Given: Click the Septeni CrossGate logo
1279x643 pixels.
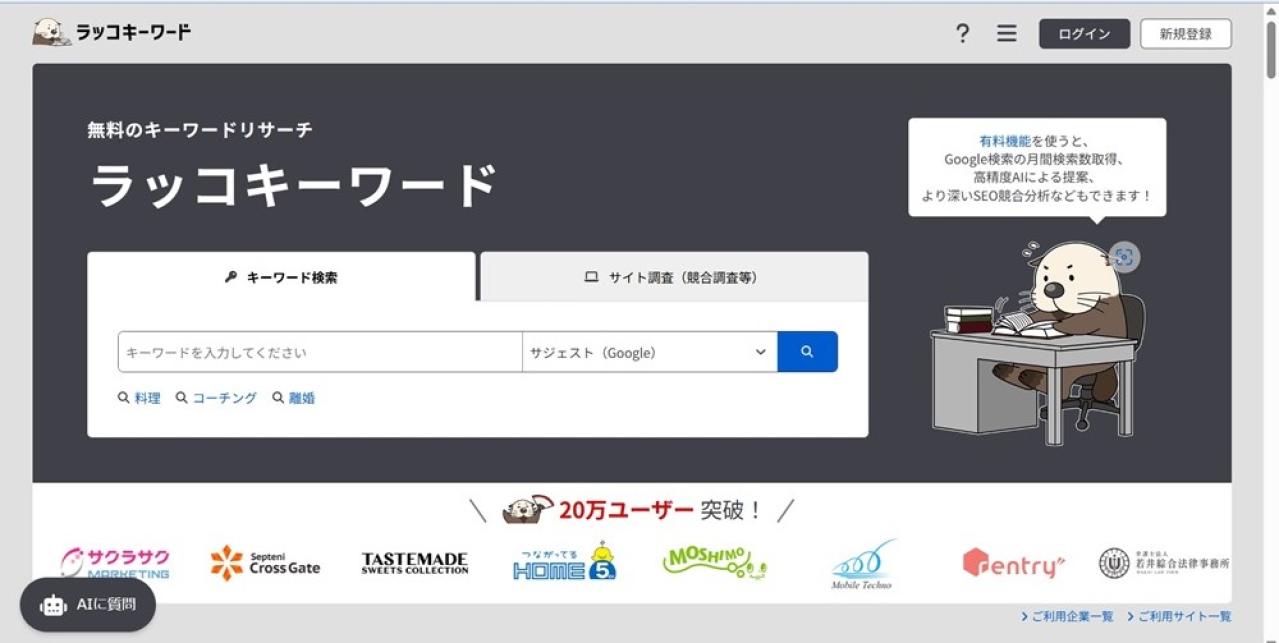Looking at the screenshot, I should [x=265, y=563].
